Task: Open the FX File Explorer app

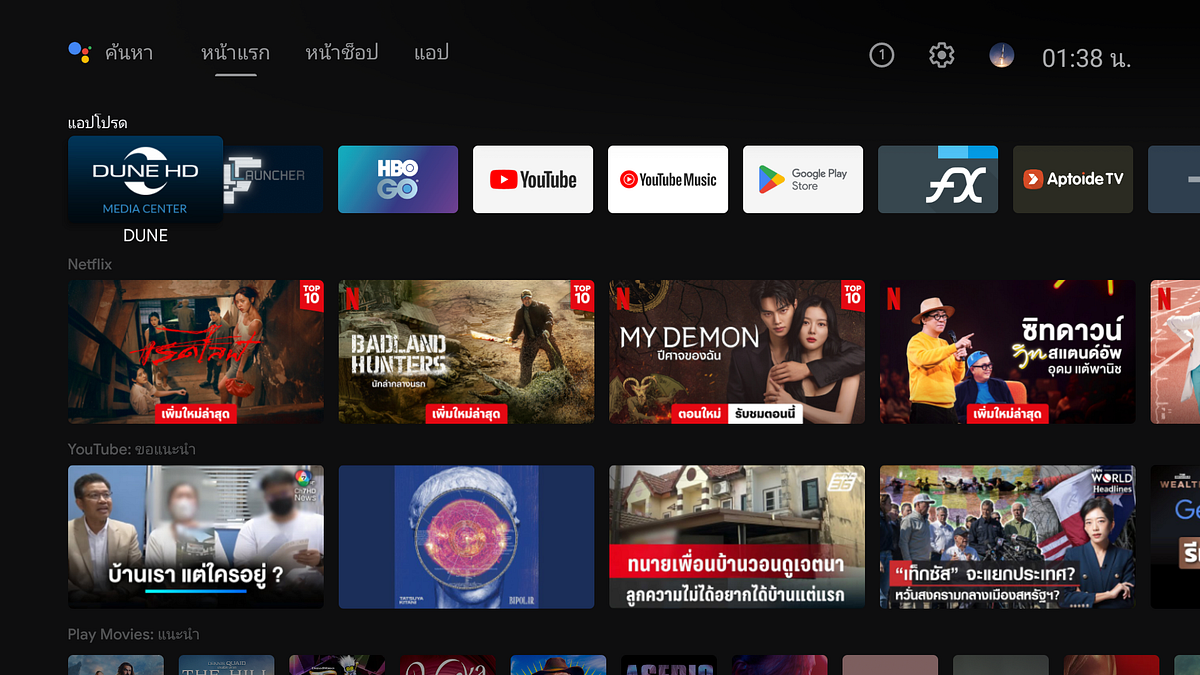Action: (937, 179)
